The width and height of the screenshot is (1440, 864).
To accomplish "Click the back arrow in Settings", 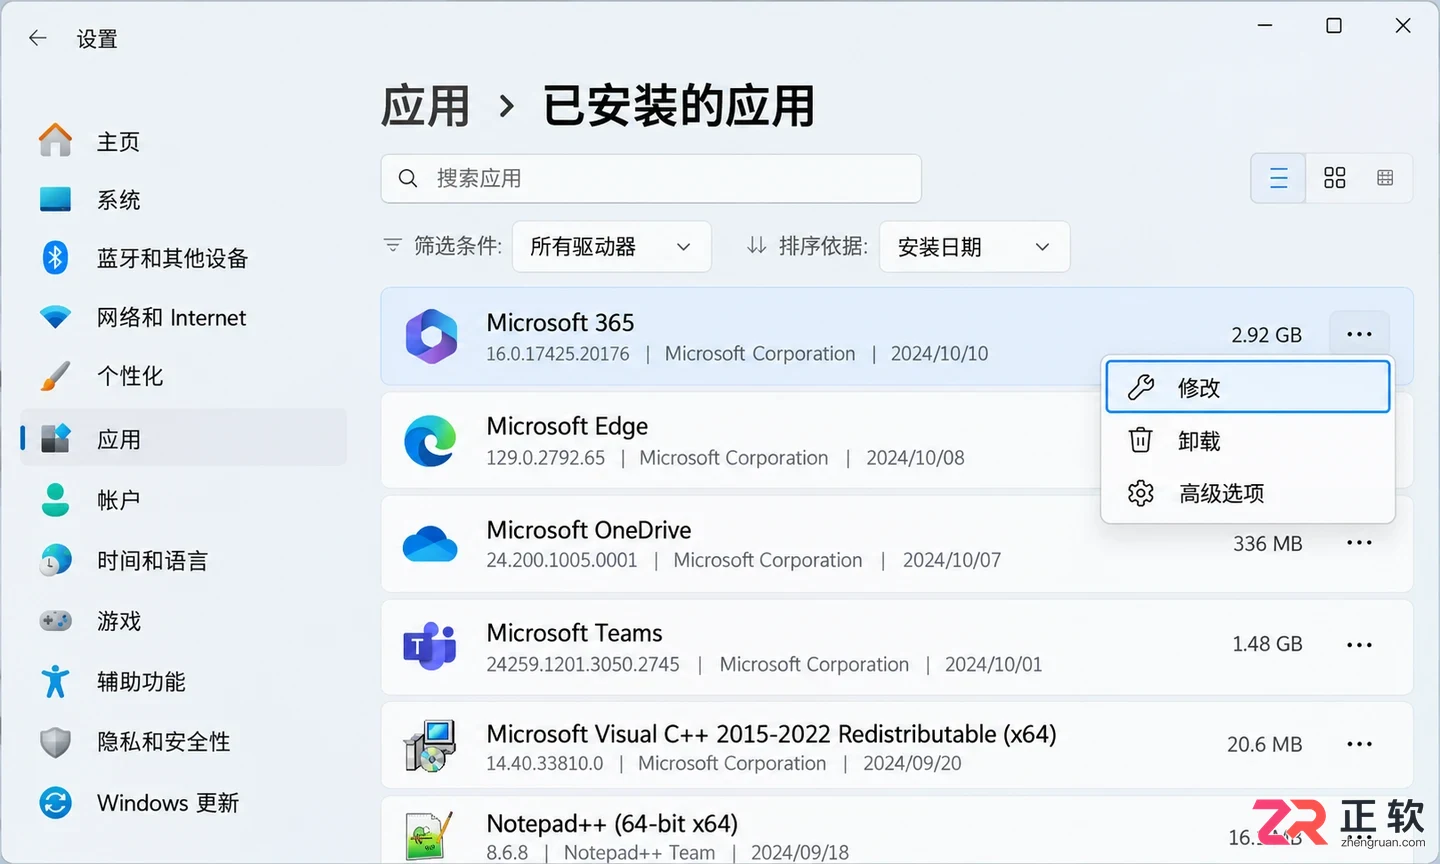I will (x=38, y=38).
